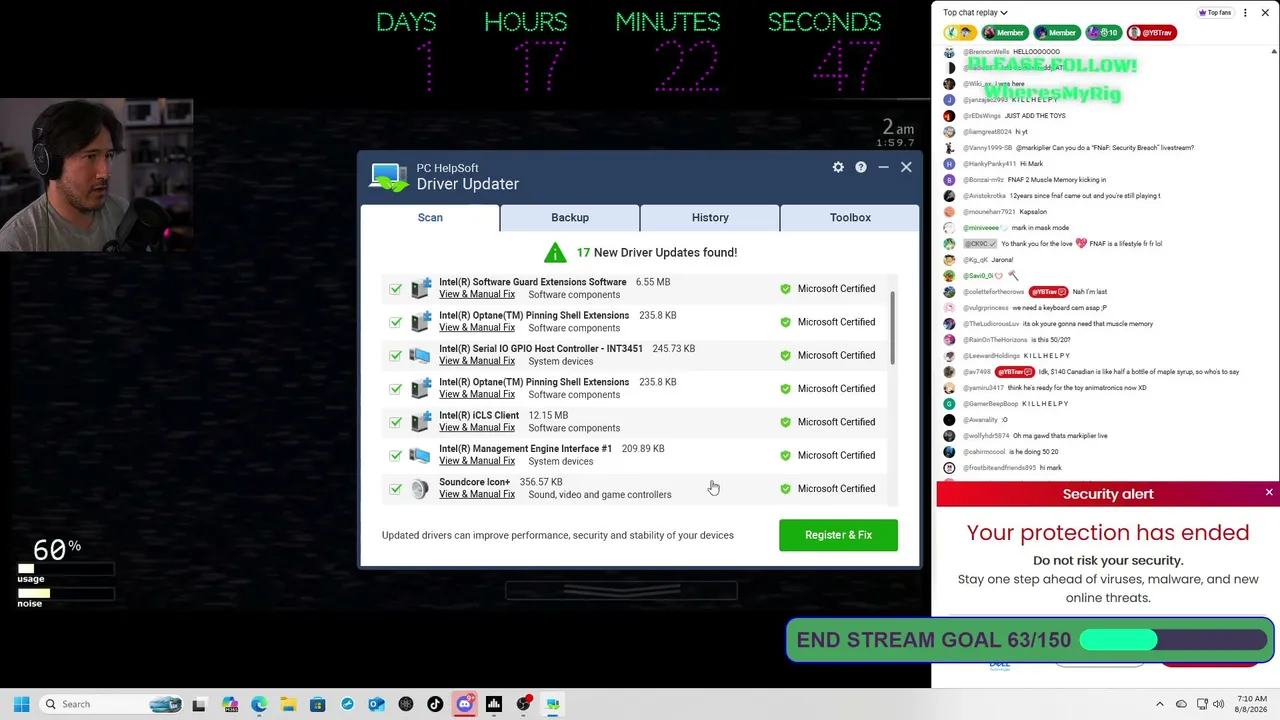Open View & Manual Fix for Software Guard Extensions

coord(477,294)
